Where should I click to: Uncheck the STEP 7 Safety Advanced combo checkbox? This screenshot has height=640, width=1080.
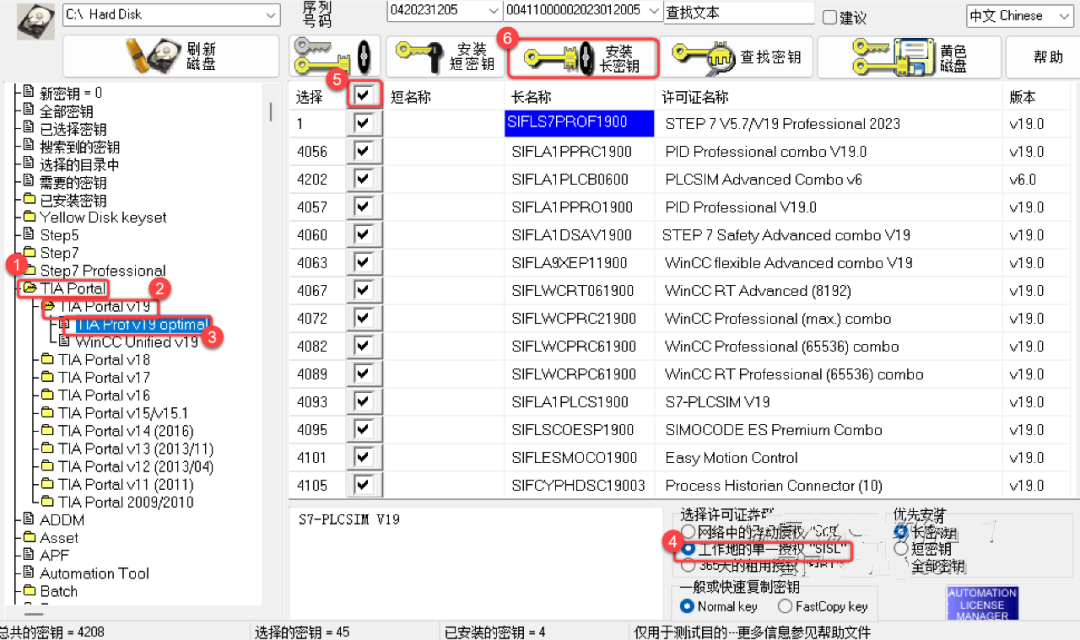[364, 235]
